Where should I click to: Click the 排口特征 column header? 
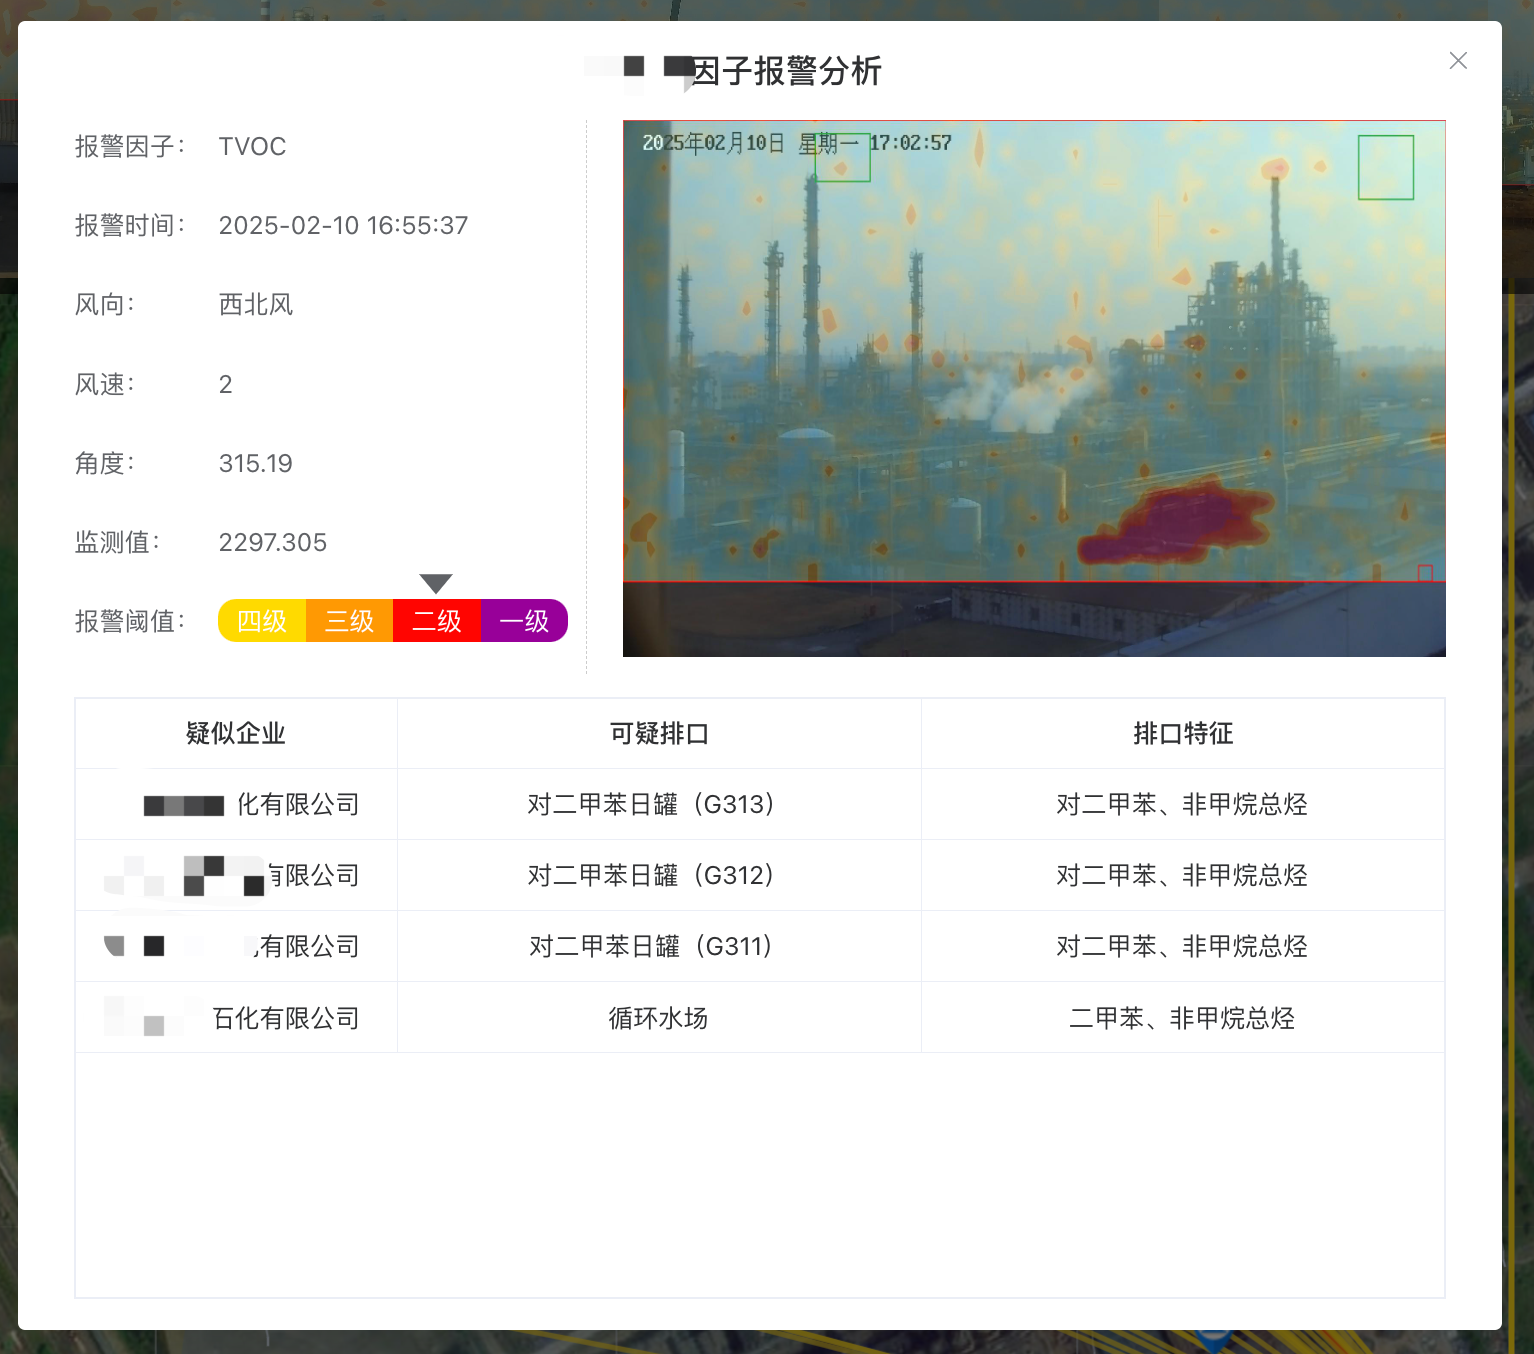[x=1182, y=733]
